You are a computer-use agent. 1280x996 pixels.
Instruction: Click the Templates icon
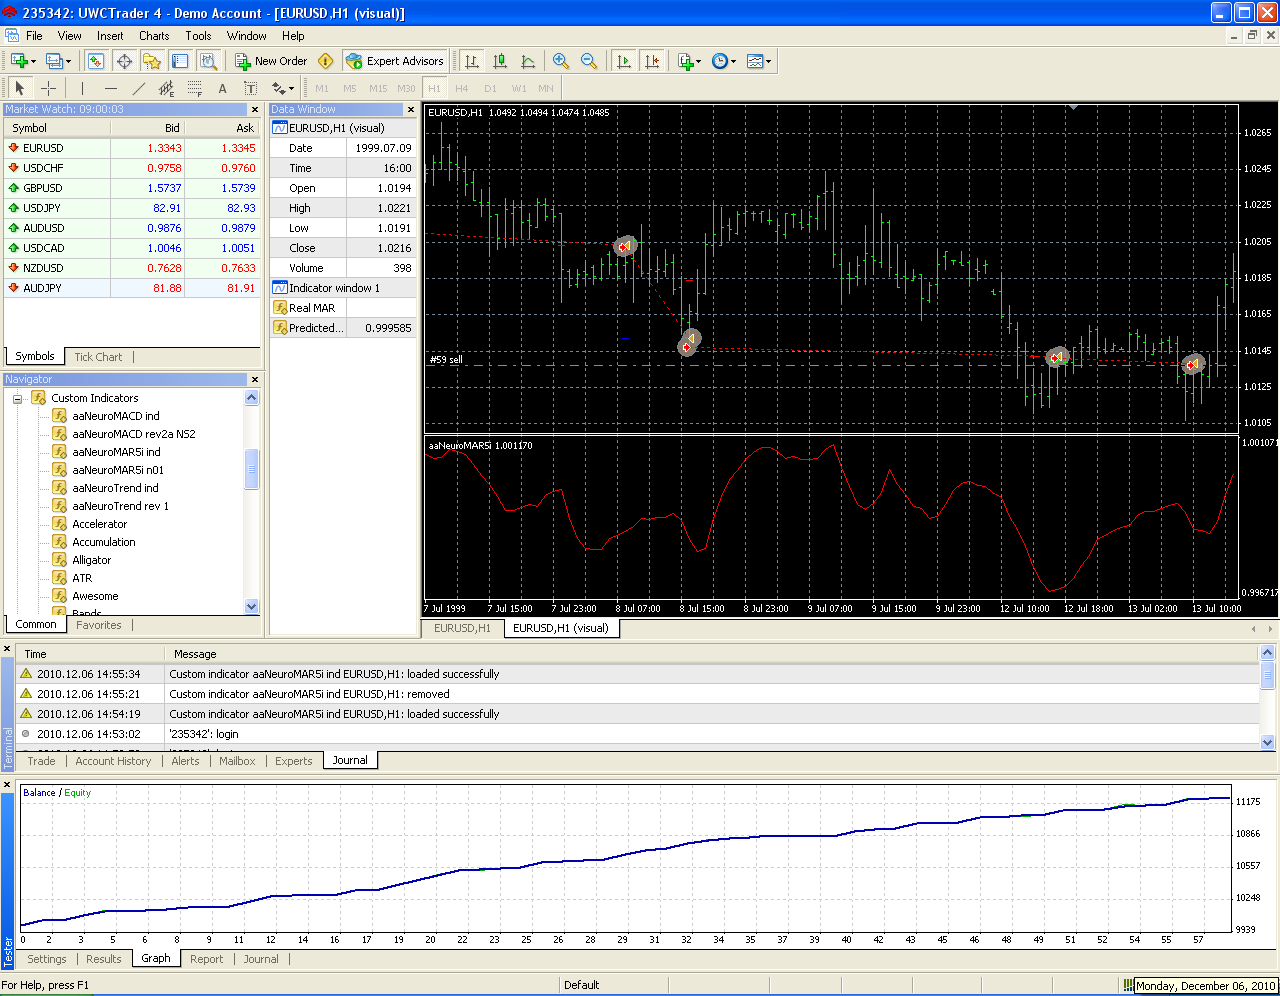pos(754,61)
